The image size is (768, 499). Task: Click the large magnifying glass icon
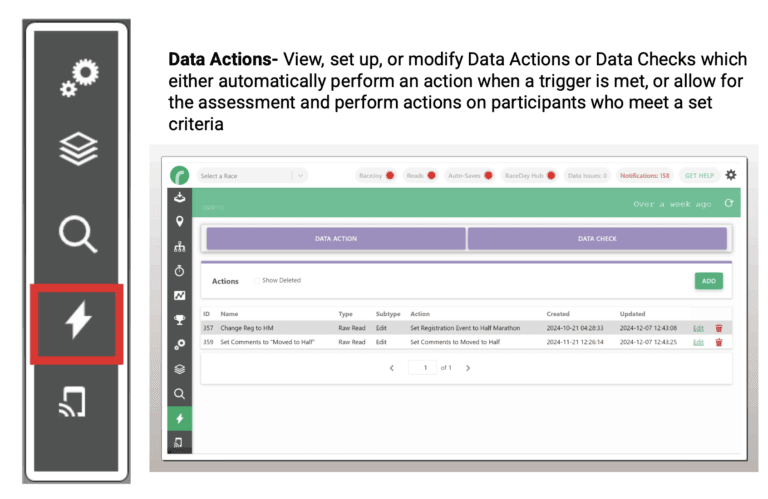[x=77, y=235]
